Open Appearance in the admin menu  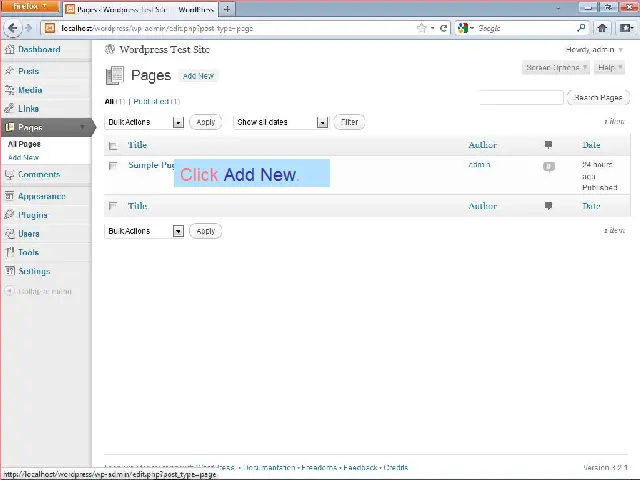tap(42, 196)
